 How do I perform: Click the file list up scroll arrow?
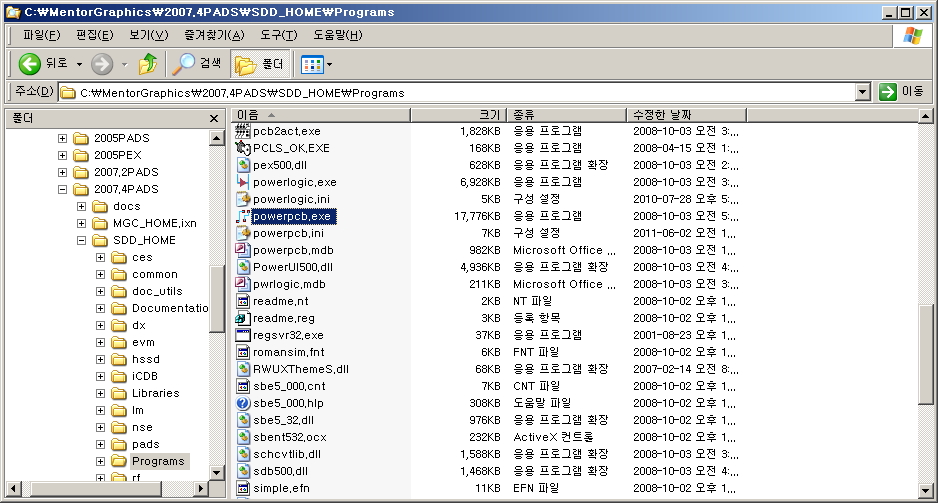point(925,116)
